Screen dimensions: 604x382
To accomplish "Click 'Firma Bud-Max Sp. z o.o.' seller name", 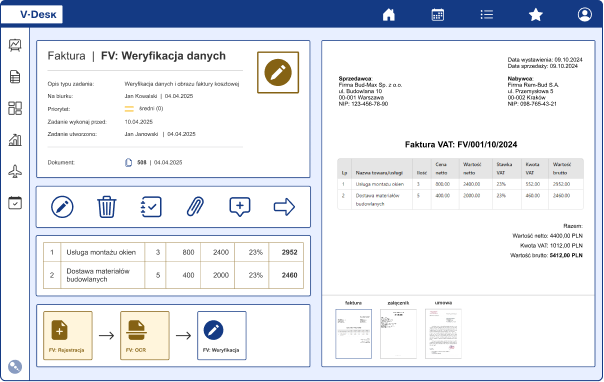I will pyautogui.click(x=370, y=85).
